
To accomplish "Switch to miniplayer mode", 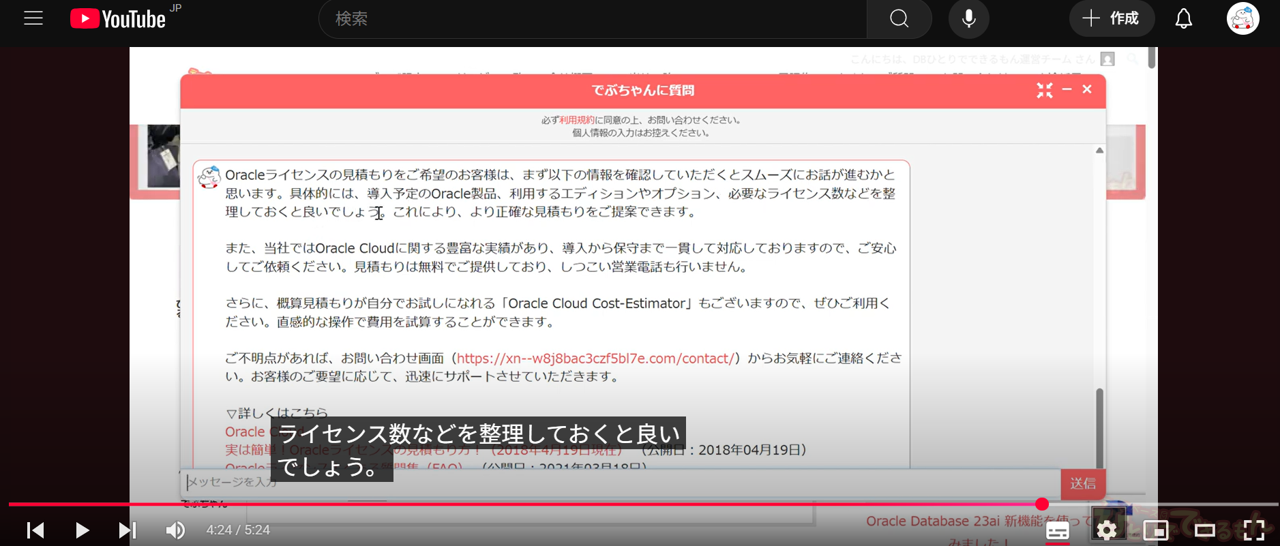I will [x=1156, y=530].
